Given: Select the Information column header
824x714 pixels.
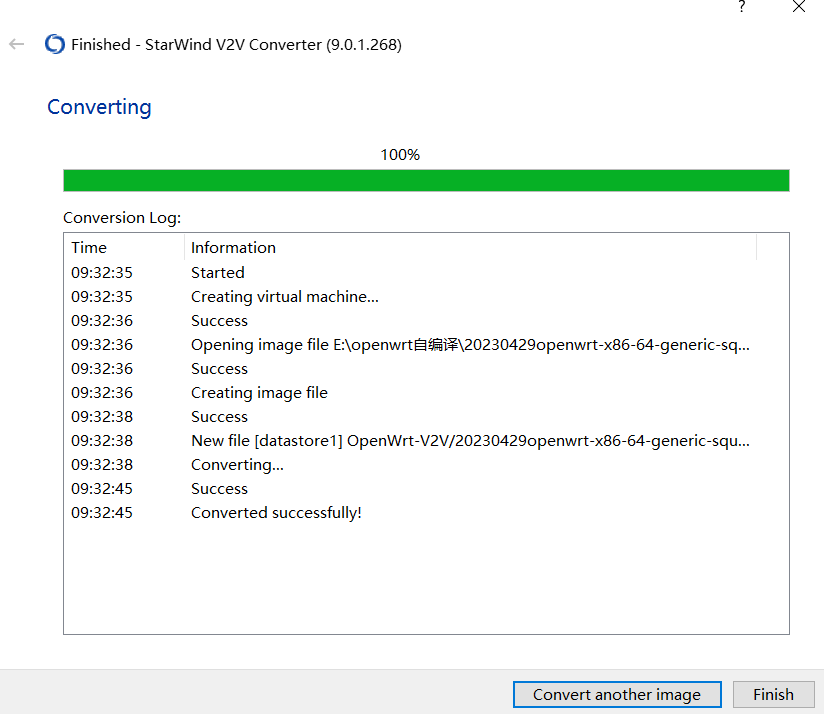Looking at the screenshot, I should click(470, 247).
